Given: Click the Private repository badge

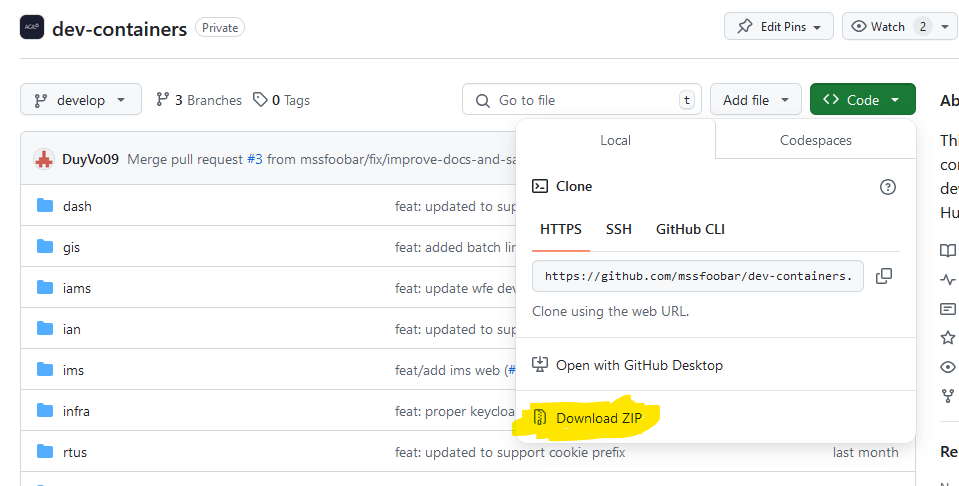Looking at the screenshot, I should click(x=220, y=28).
